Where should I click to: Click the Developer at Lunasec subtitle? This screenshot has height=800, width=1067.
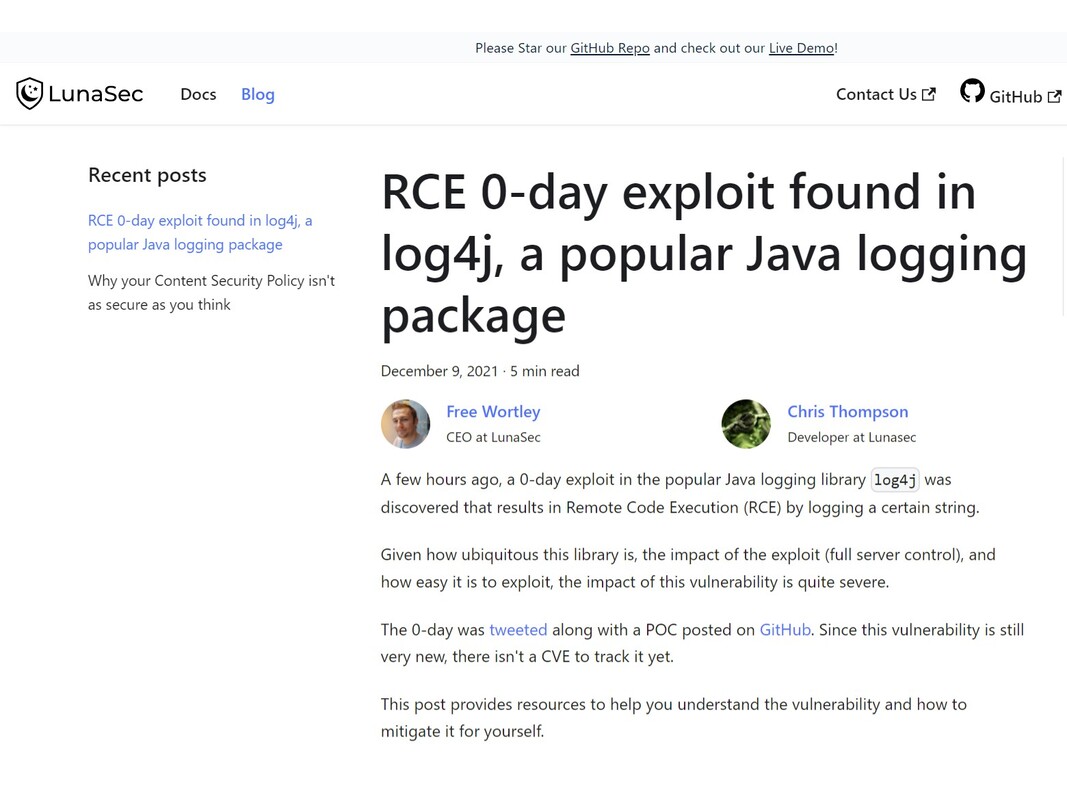pos(852,437)
